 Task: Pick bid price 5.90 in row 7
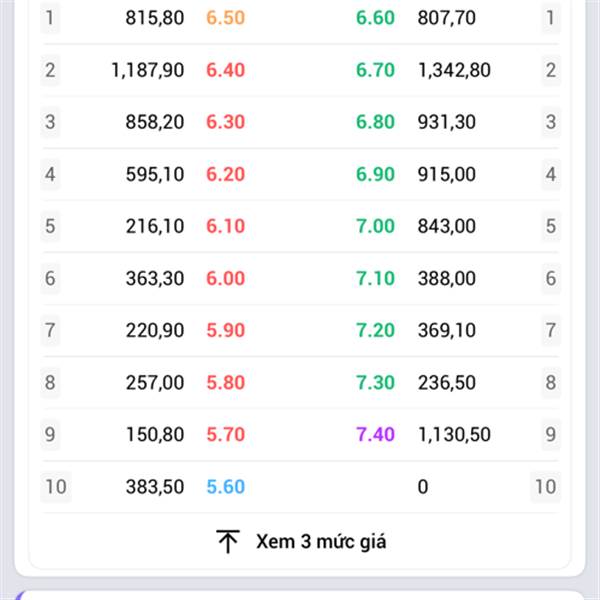[225, 330]
